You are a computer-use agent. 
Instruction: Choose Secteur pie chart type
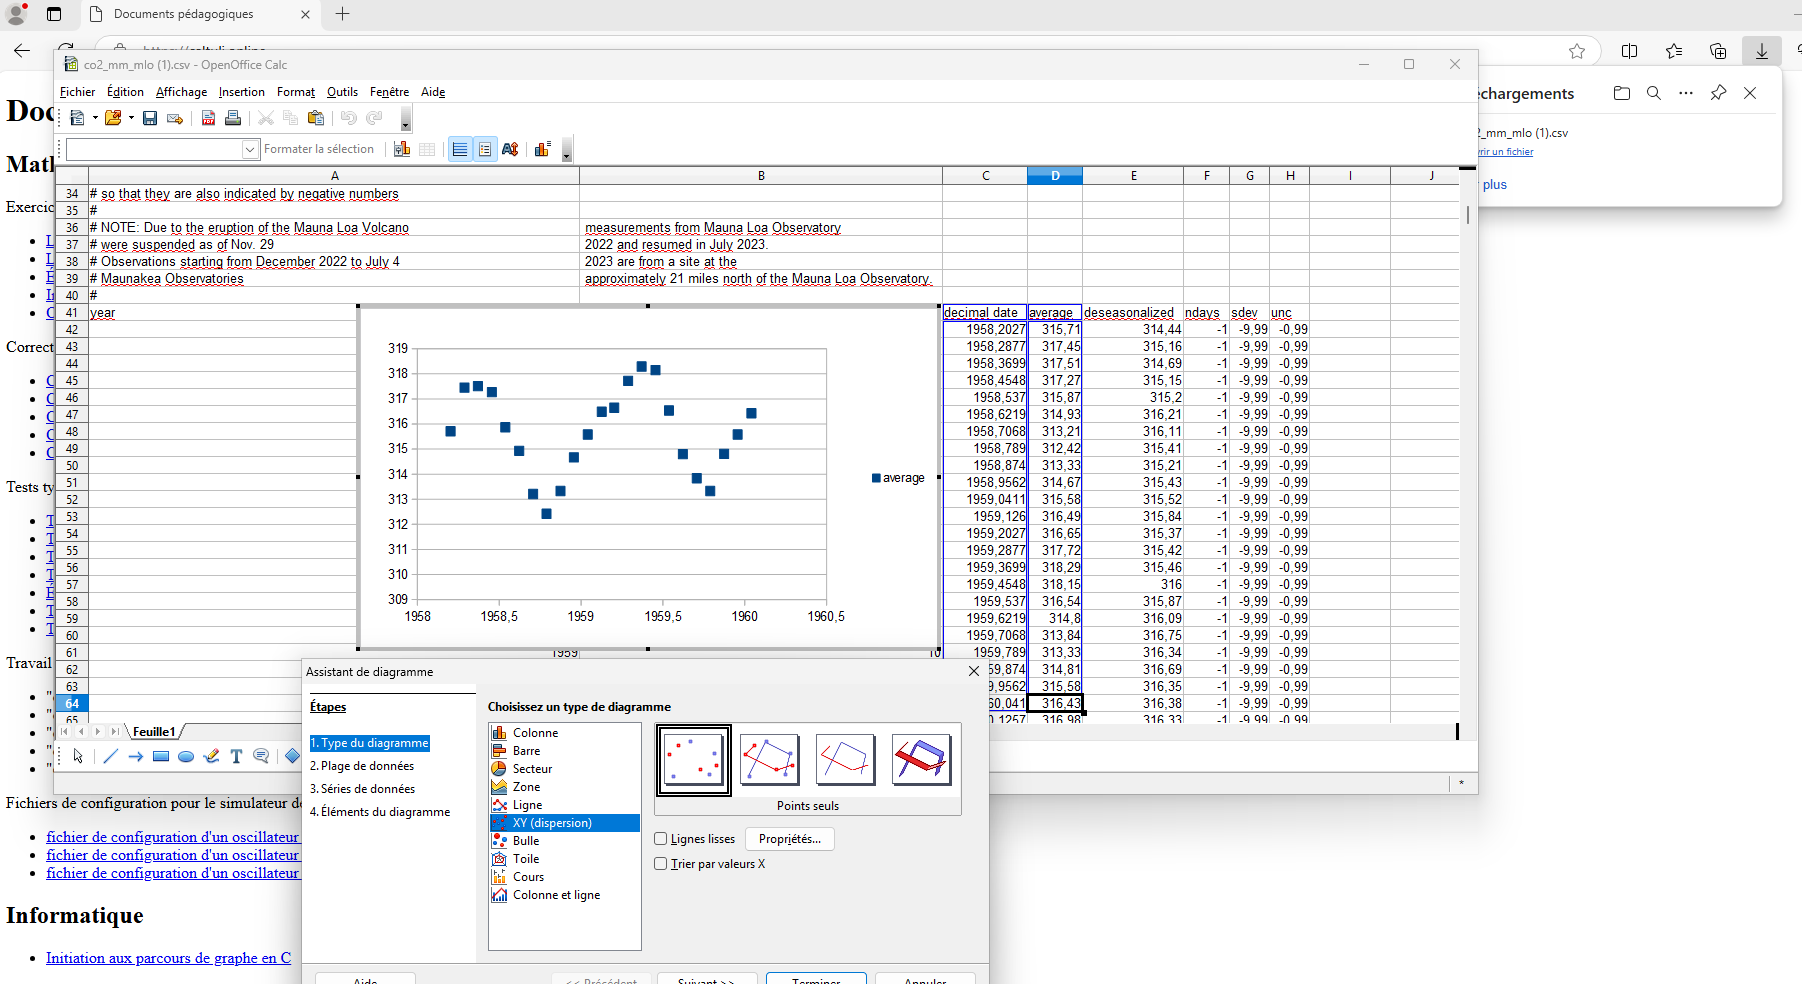[532, 769]
